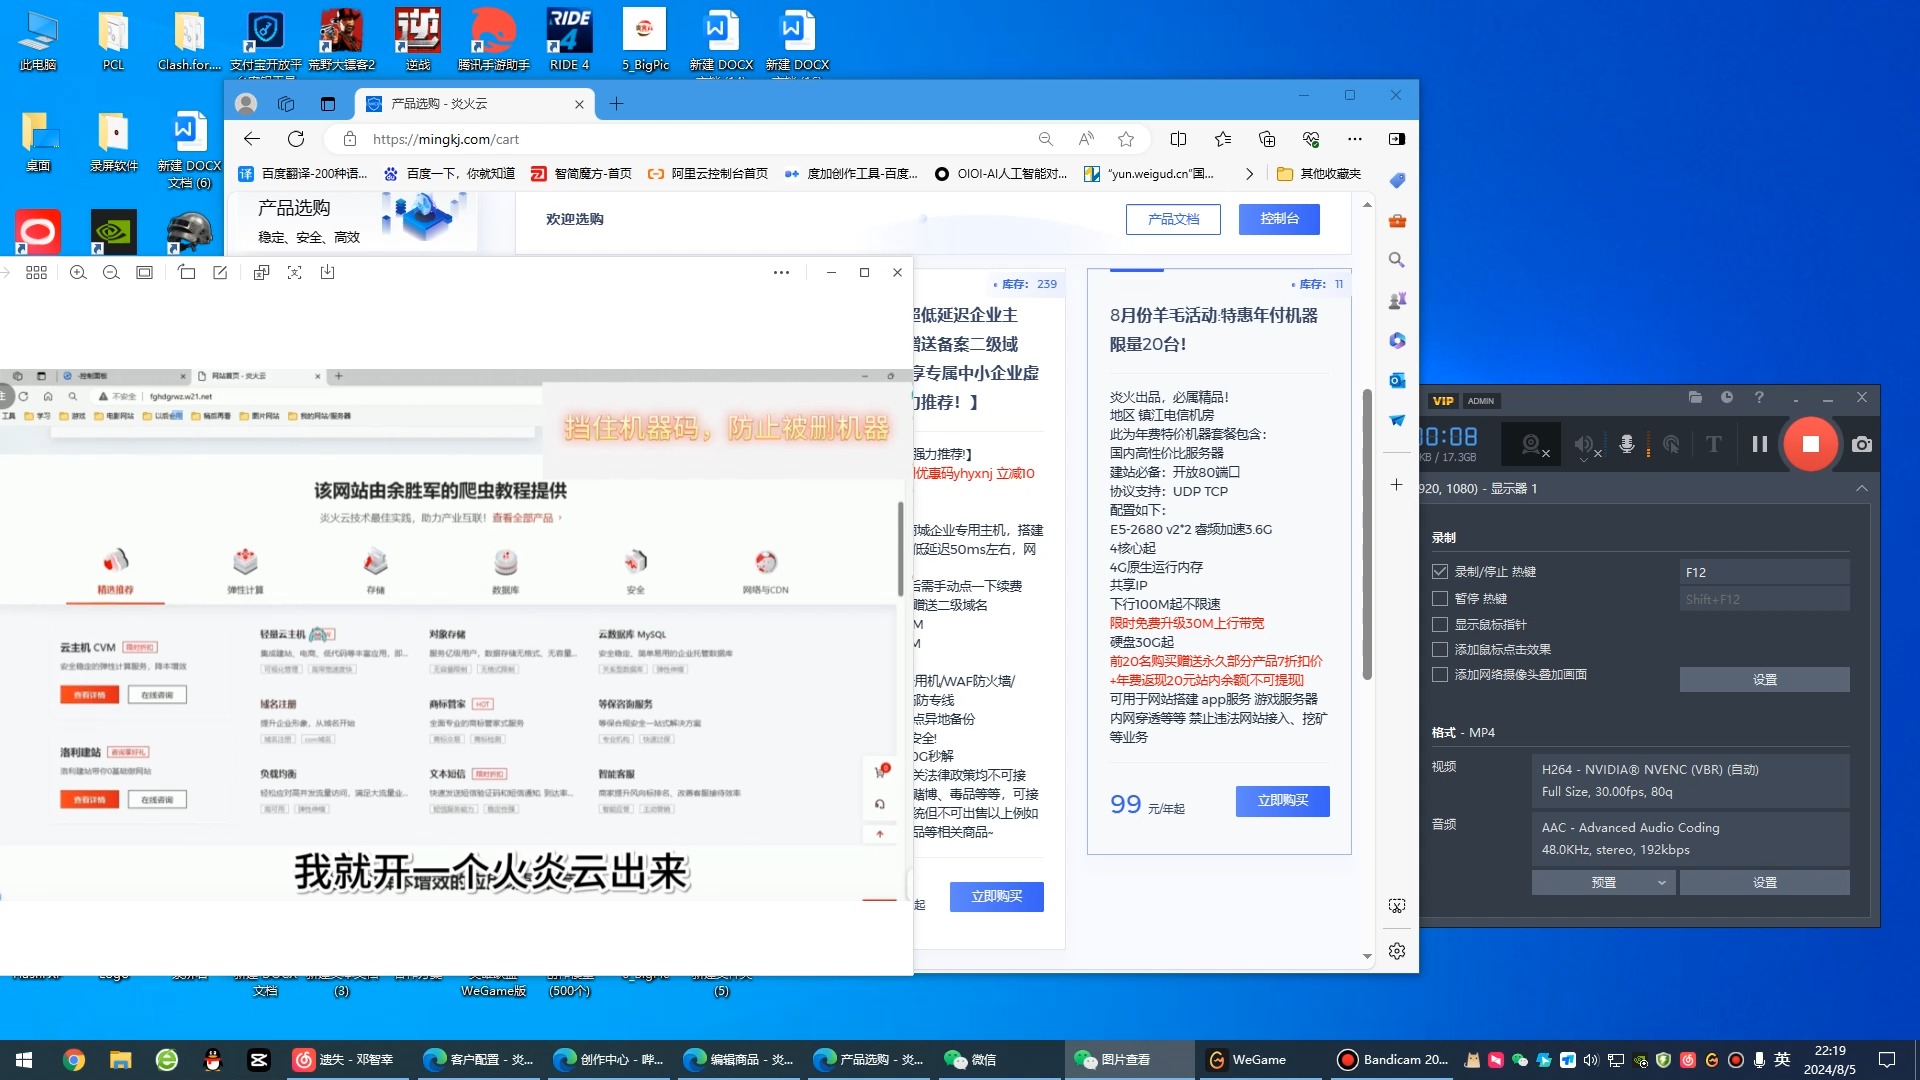Collapse Bandicam panel with the up chevron

click(x=1861, y=488)
